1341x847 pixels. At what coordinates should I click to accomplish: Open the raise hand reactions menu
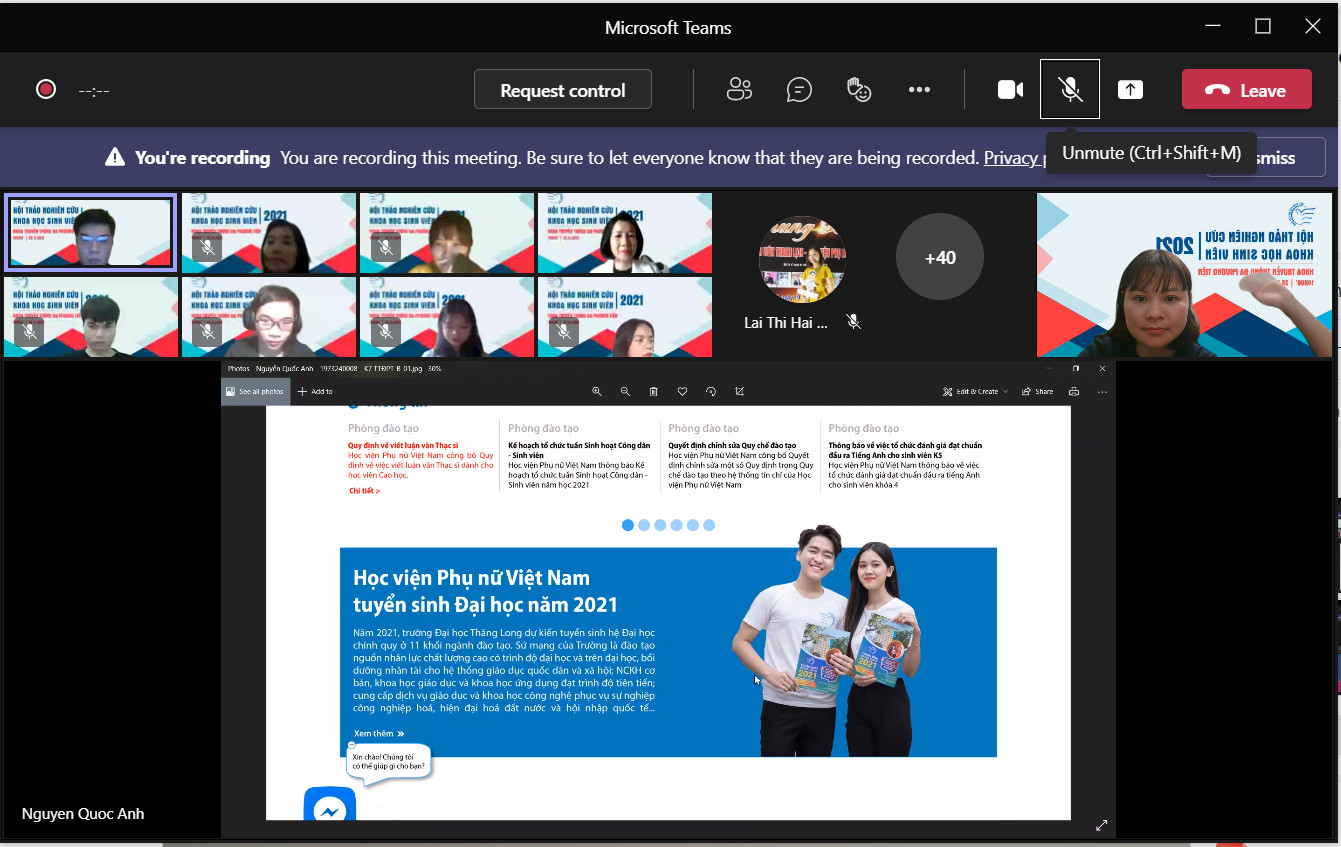859,90
